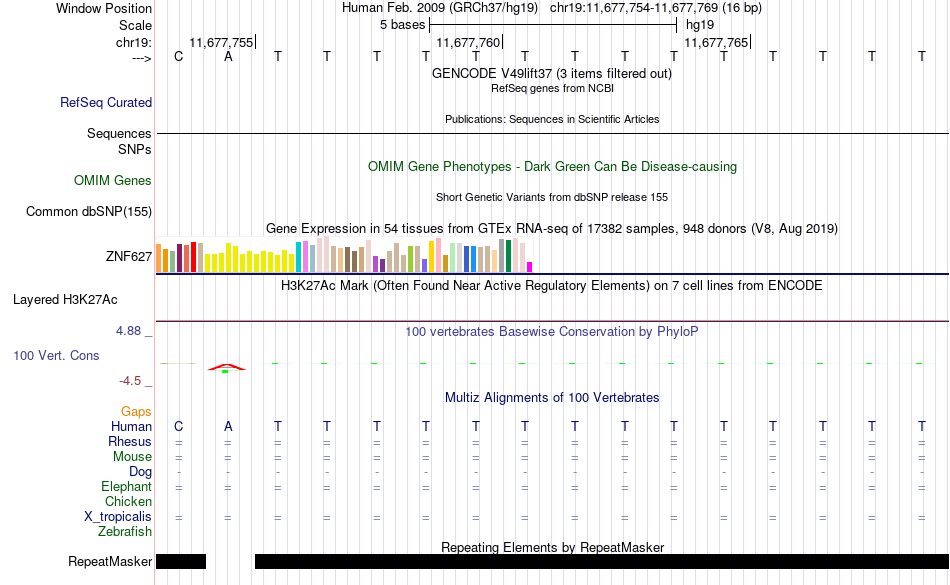Click the 5 bases scale text
This screenshot has height=585, width=950.
coord(402,25)
